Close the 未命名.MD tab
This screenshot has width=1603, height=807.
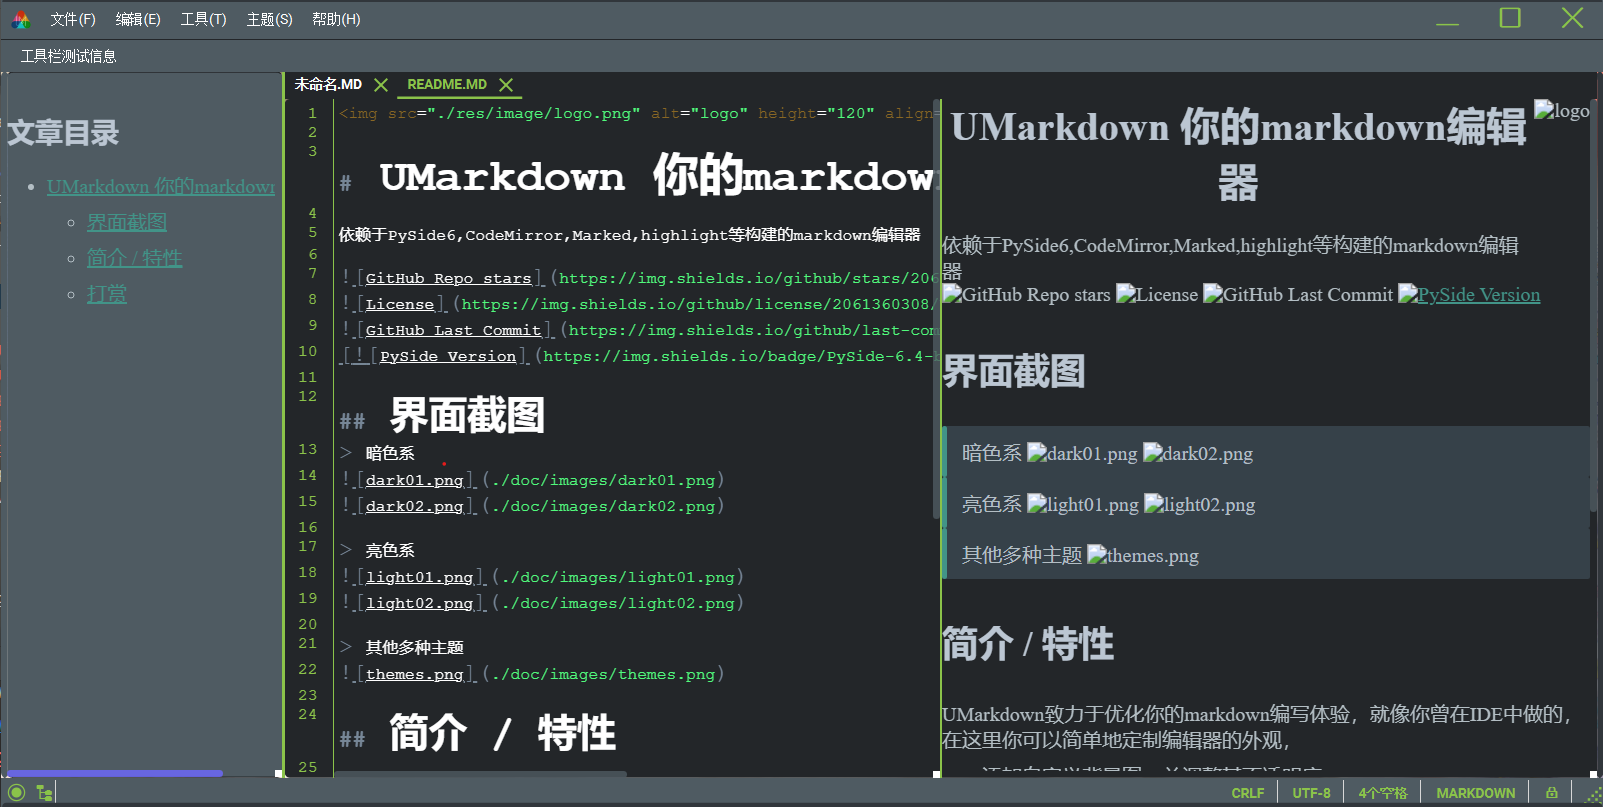[381, 85]
